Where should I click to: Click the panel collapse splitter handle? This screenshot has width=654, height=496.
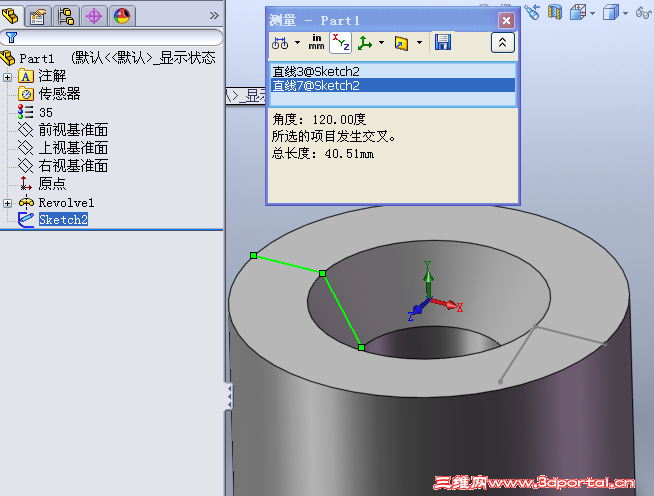pyautogui.click(x=229, y=396)
